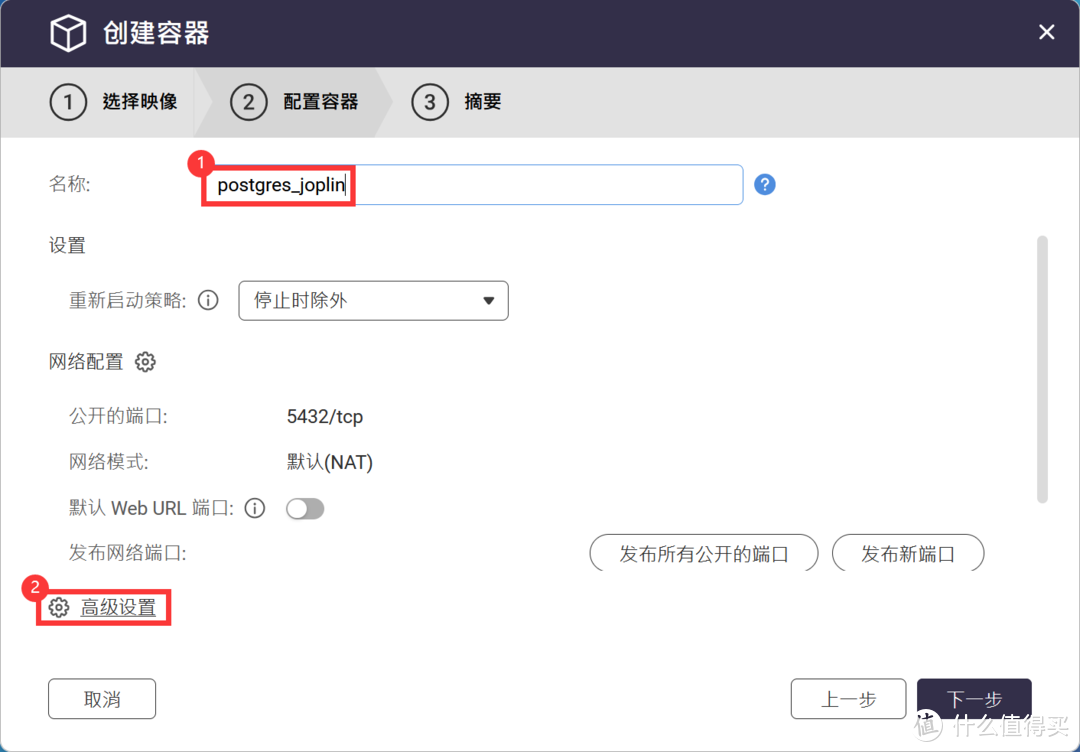Click the info icon next to 重新启动策略

click(208, 300)
